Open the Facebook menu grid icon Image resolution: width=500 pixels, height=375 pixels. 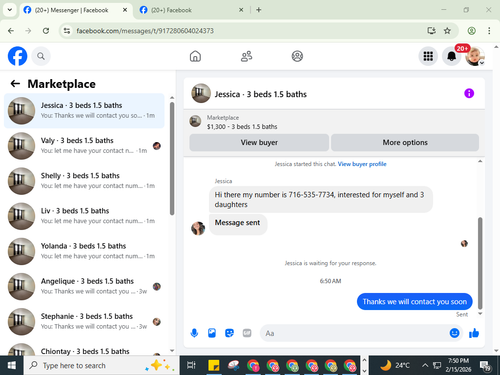click(428, 56)
